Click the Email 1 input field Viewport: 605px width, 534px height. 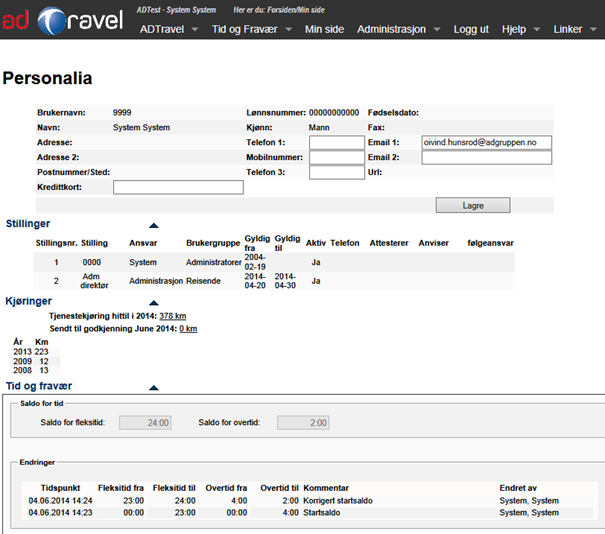click(486, 143)
